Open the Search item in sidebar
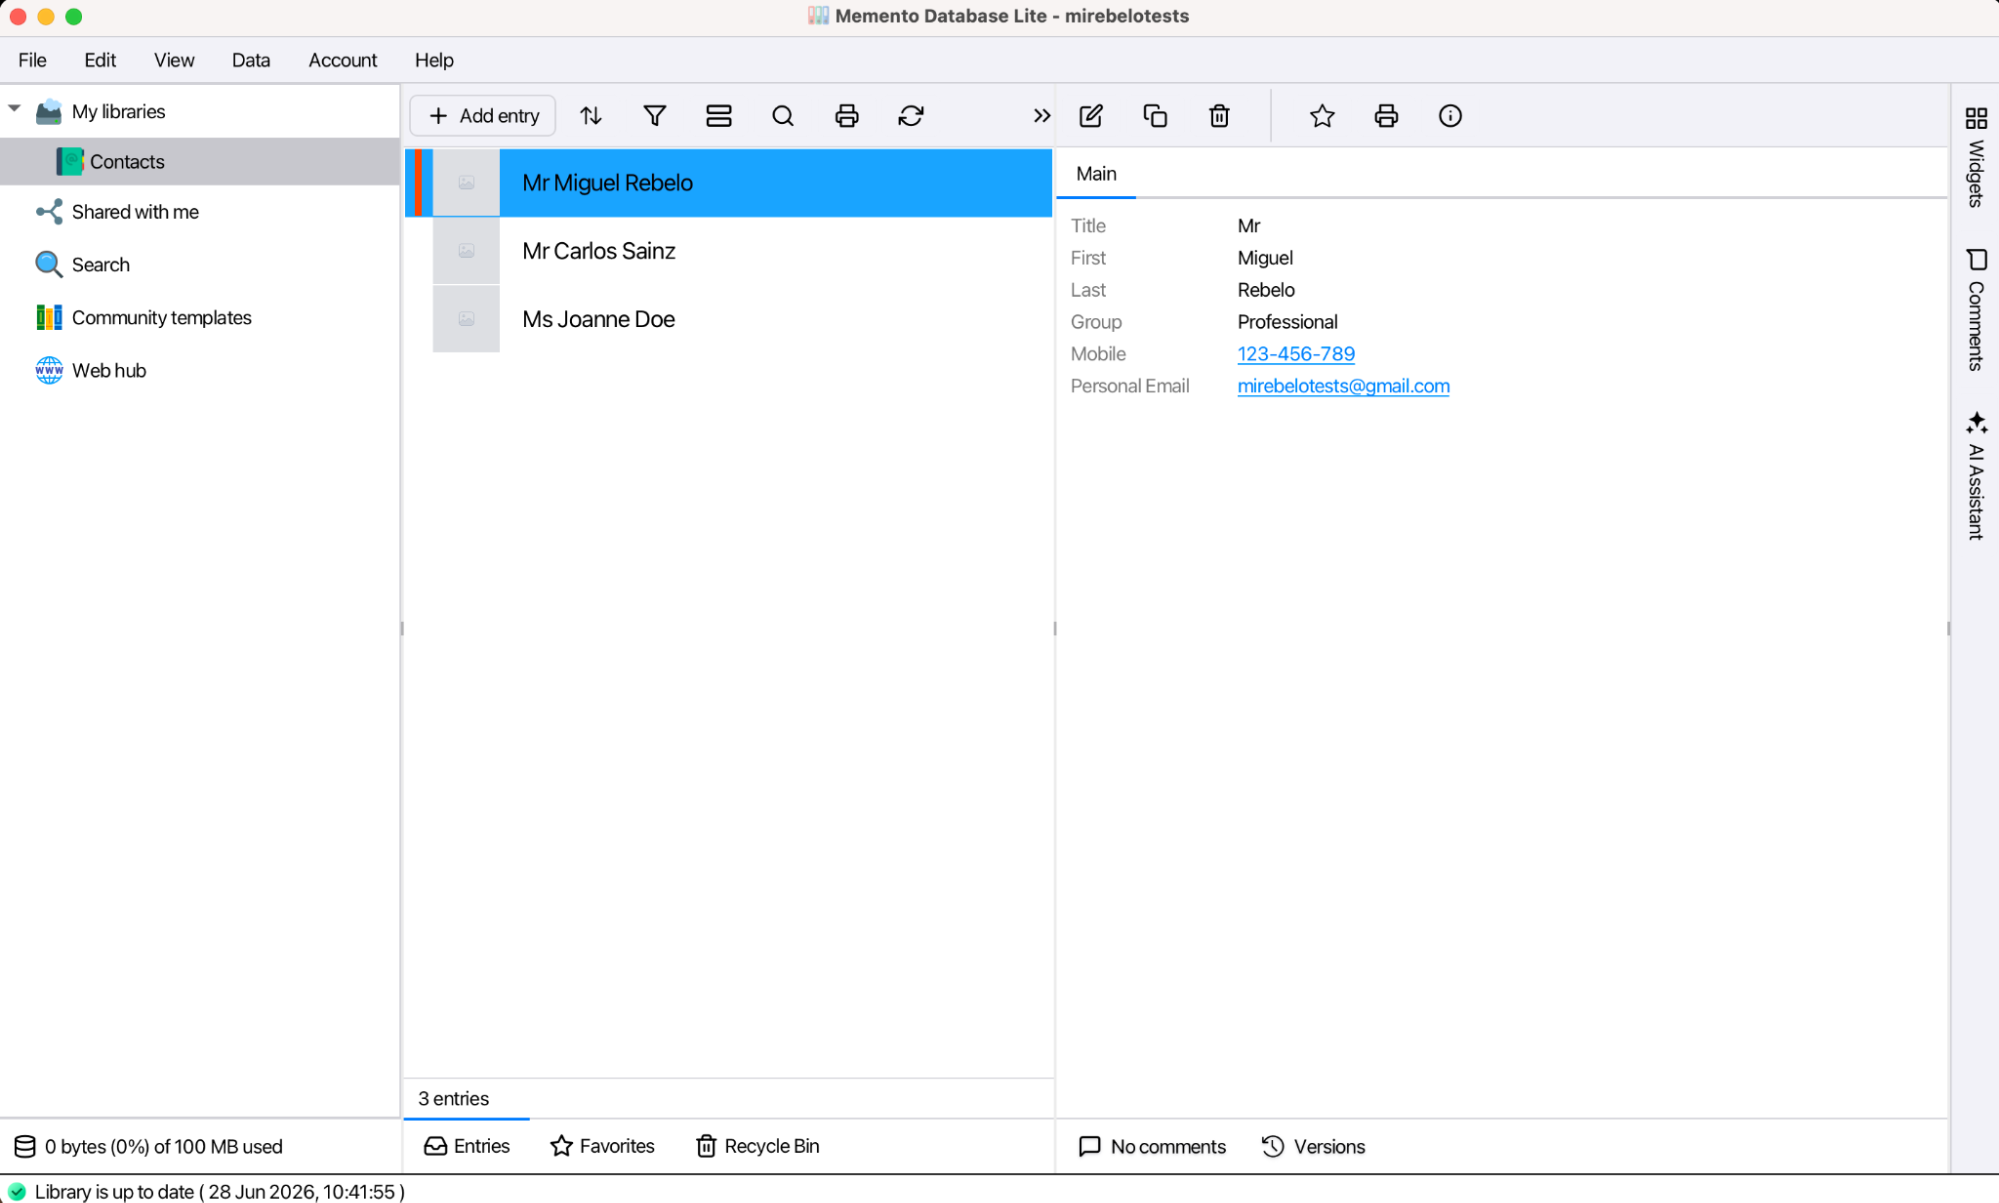This screenshot has width=1999, height=1203. tap(100, 264)
